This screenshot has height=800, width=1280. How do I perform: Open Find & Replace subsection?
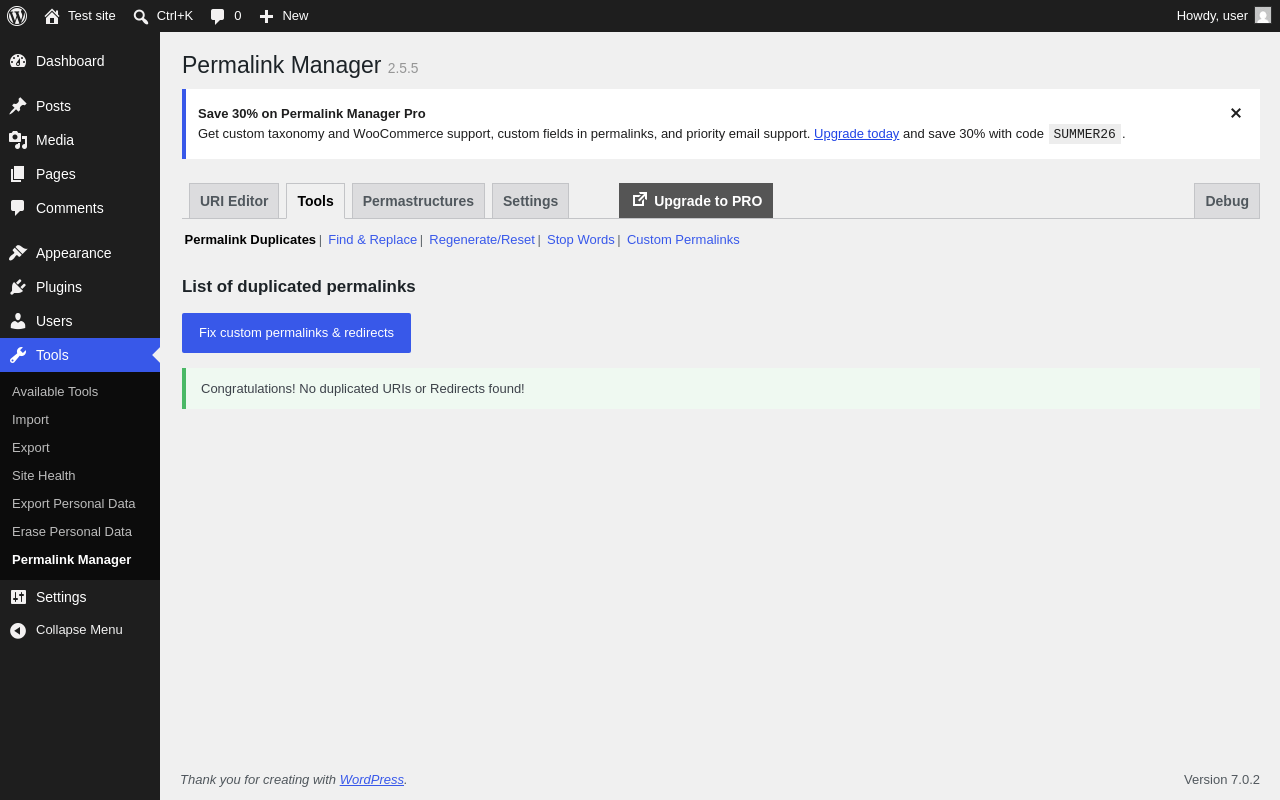point(372,240)
